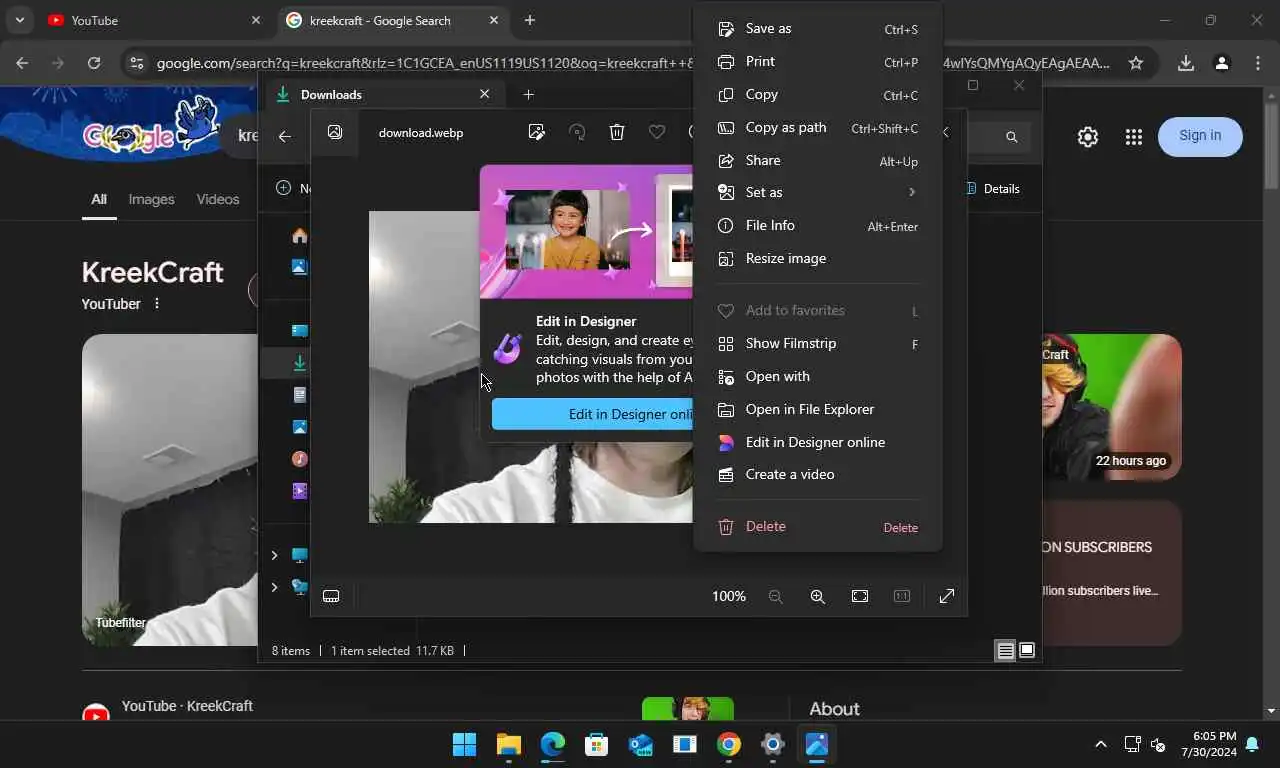Screen dimensions: 1280x768
Task: Show hidden system tray icons
Action: [x=1101, y=744]
